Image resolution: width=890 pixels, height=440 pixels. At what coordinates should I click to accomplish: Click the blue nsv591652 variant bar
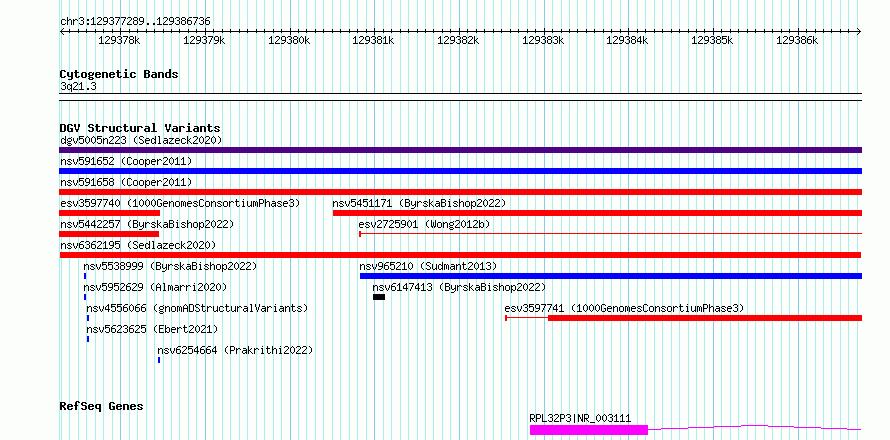click(x=460, y=171)
